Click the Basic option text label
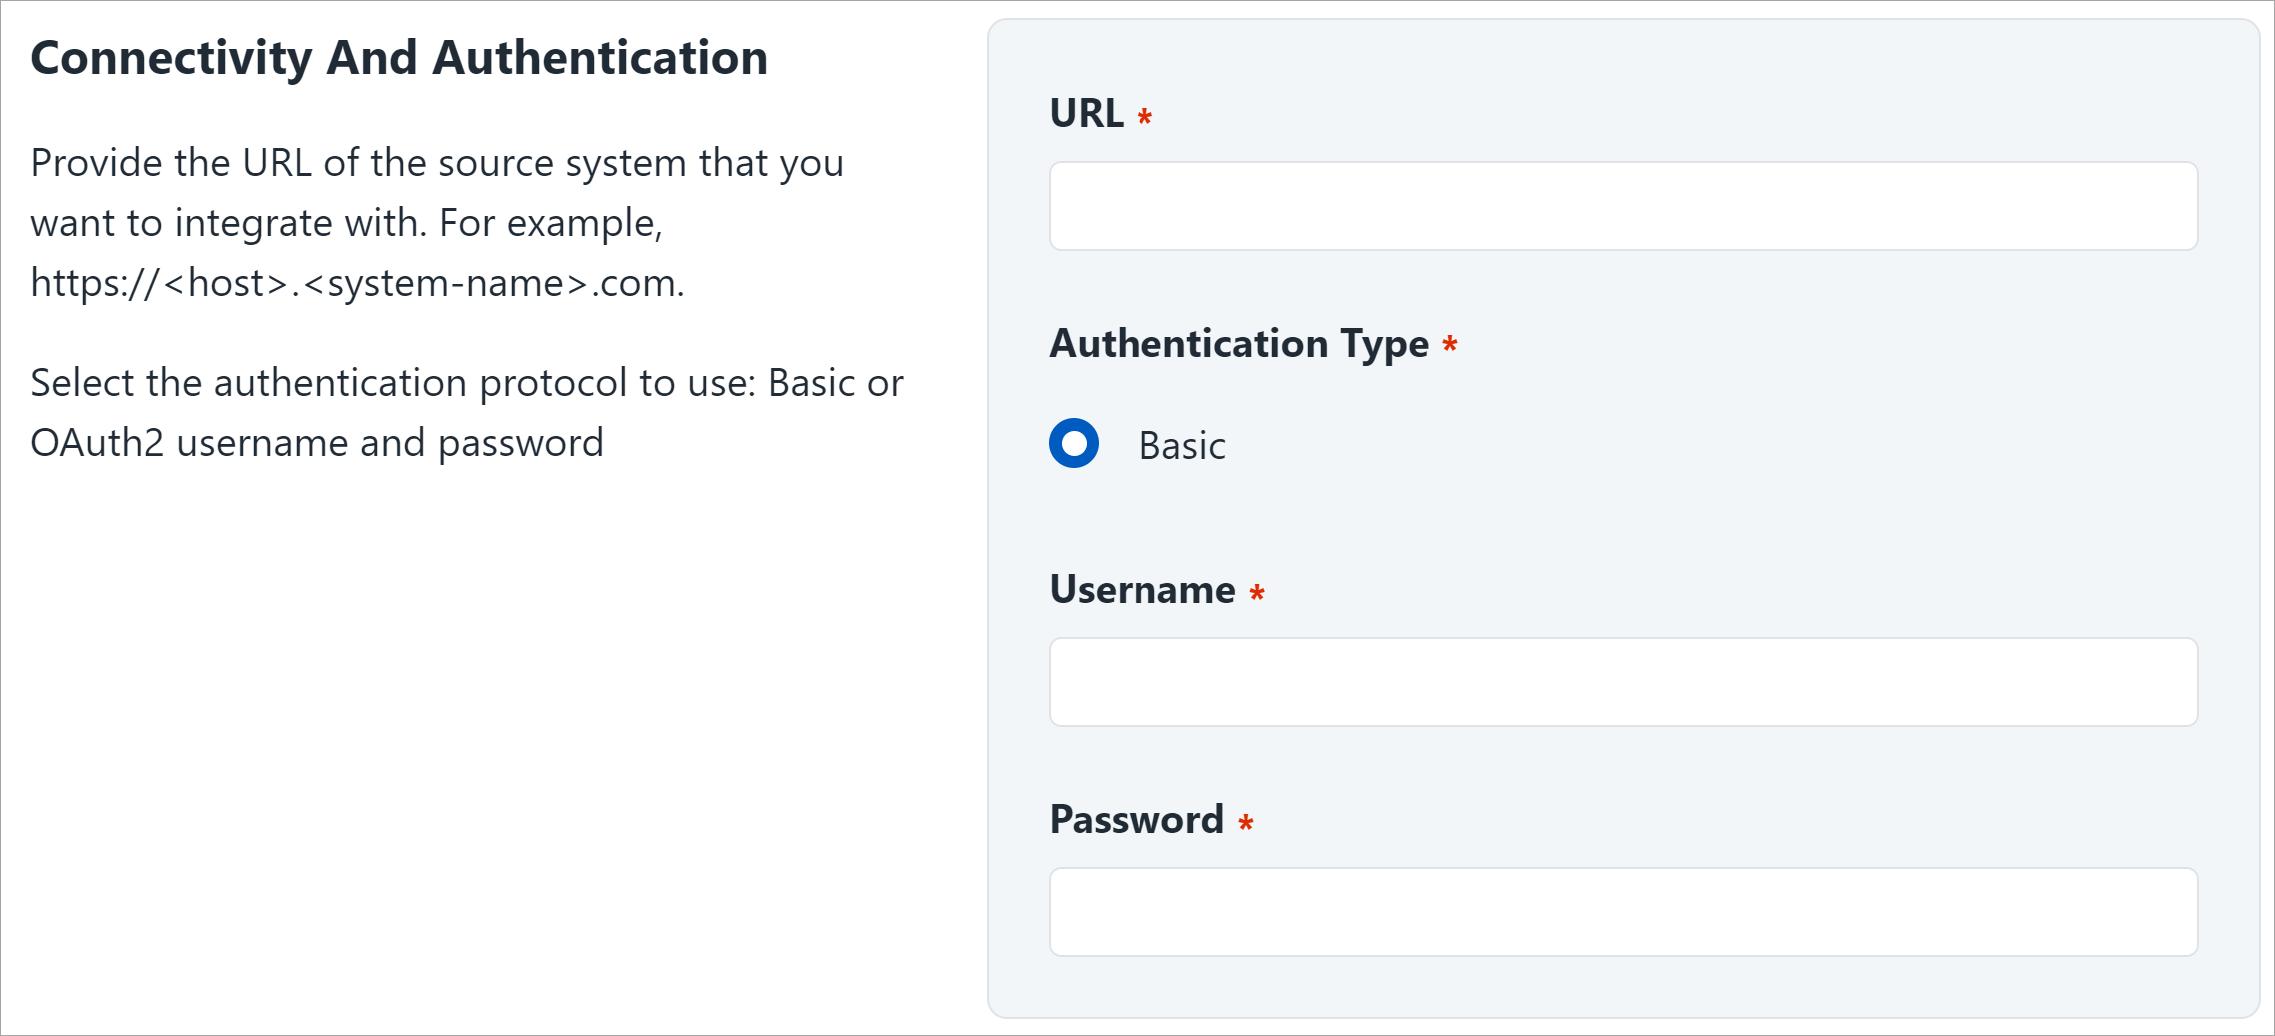2275x1036 pixels. click(1181, 445)
